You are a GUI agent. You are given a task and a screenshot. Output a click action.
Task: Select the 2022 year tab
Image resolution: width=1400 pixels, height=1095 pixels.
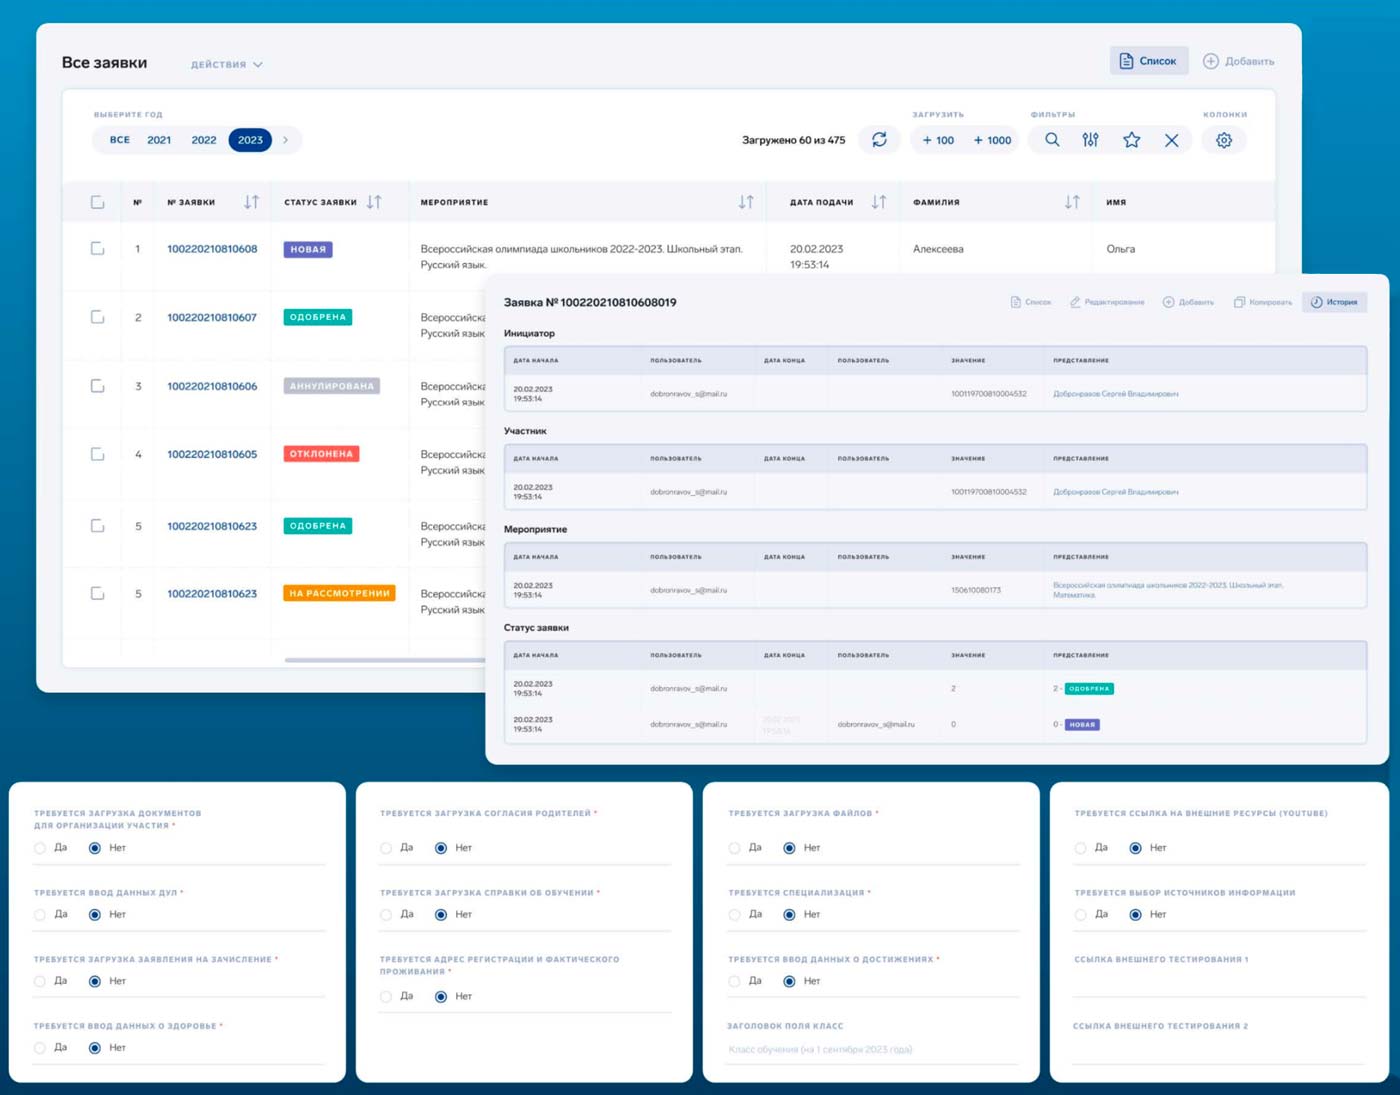tap(204, 140)
